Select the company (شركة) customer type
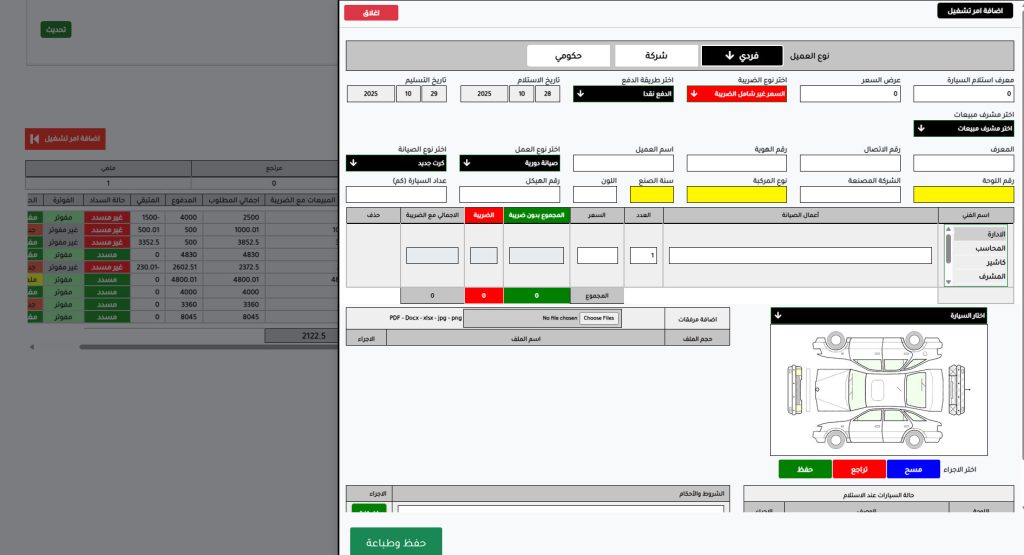Screen dimensions: 1024x555 coord(656,55)
